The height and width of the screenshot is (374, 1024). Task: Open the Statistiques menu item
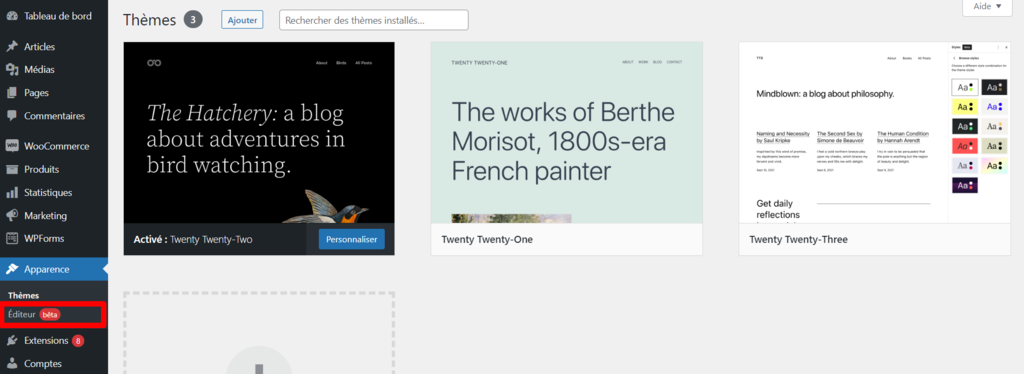(54, 193)
